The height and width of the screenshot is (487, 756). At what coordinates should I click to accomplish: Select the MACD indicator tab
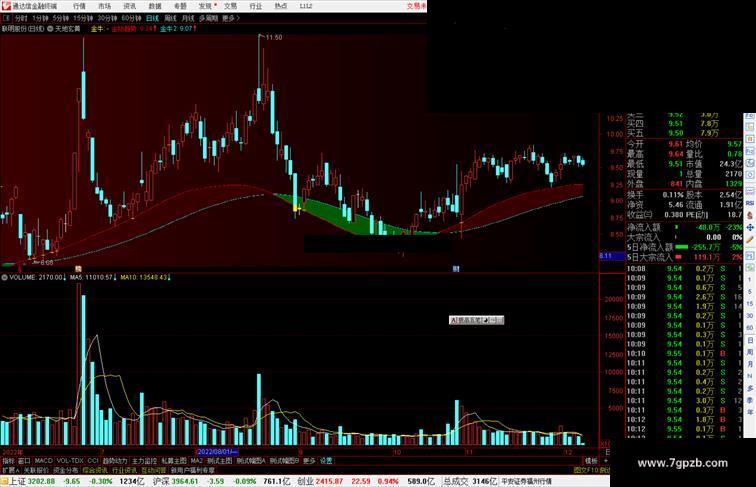click(43, 461)
